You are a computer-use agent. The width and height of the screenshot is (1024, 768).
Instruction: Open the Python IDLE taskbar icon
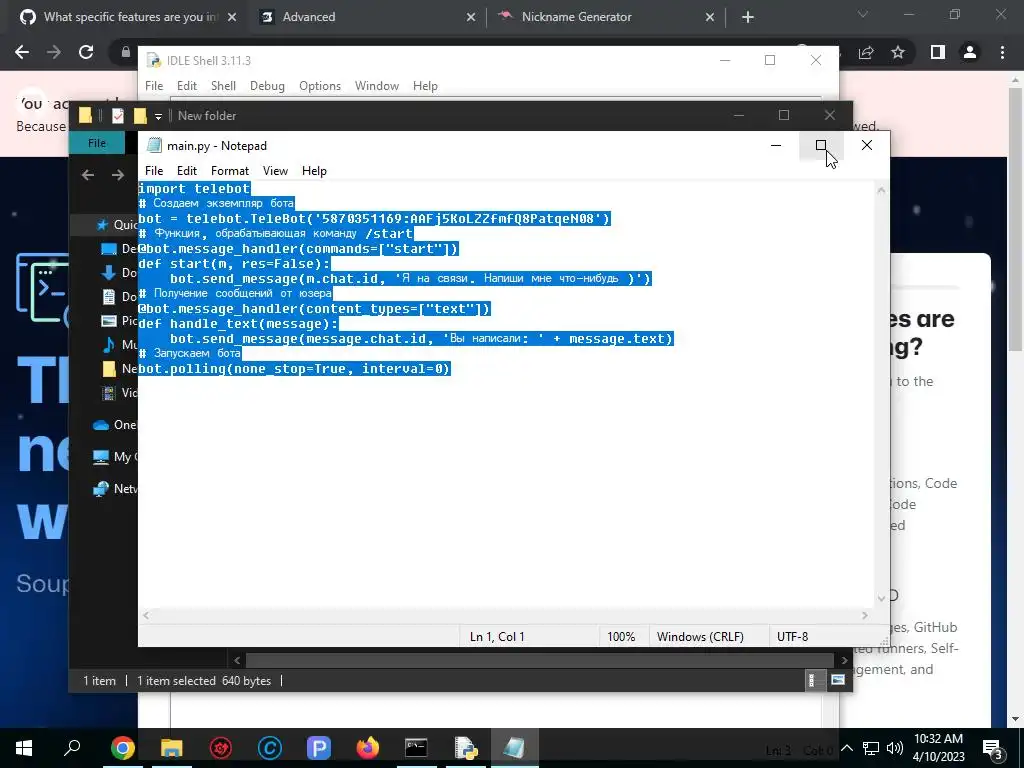(x=465, y=748)
